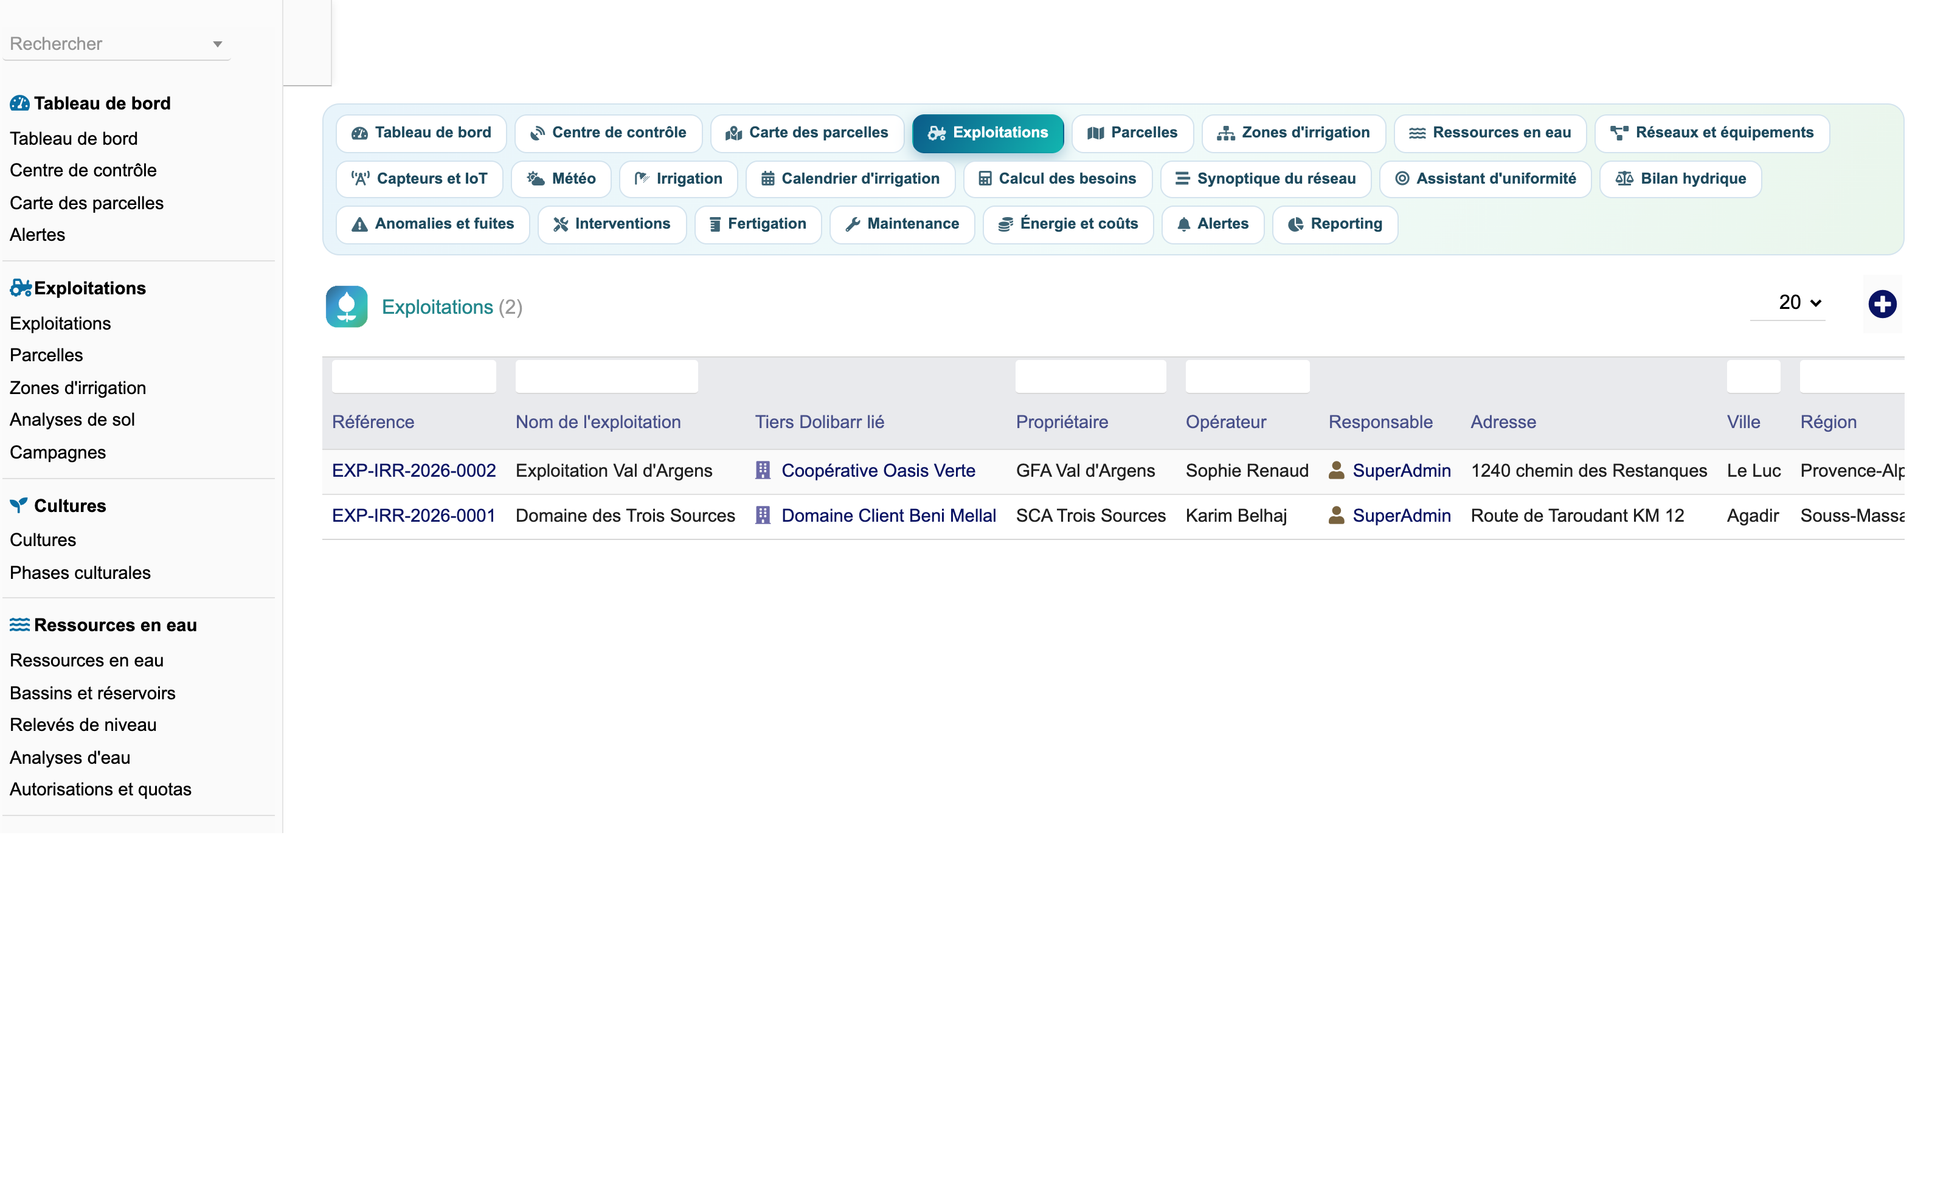This screenshot has width=1946, height=1204.
Task: Click the Fertigation tab icon
Action: click(x=715, y=224)
